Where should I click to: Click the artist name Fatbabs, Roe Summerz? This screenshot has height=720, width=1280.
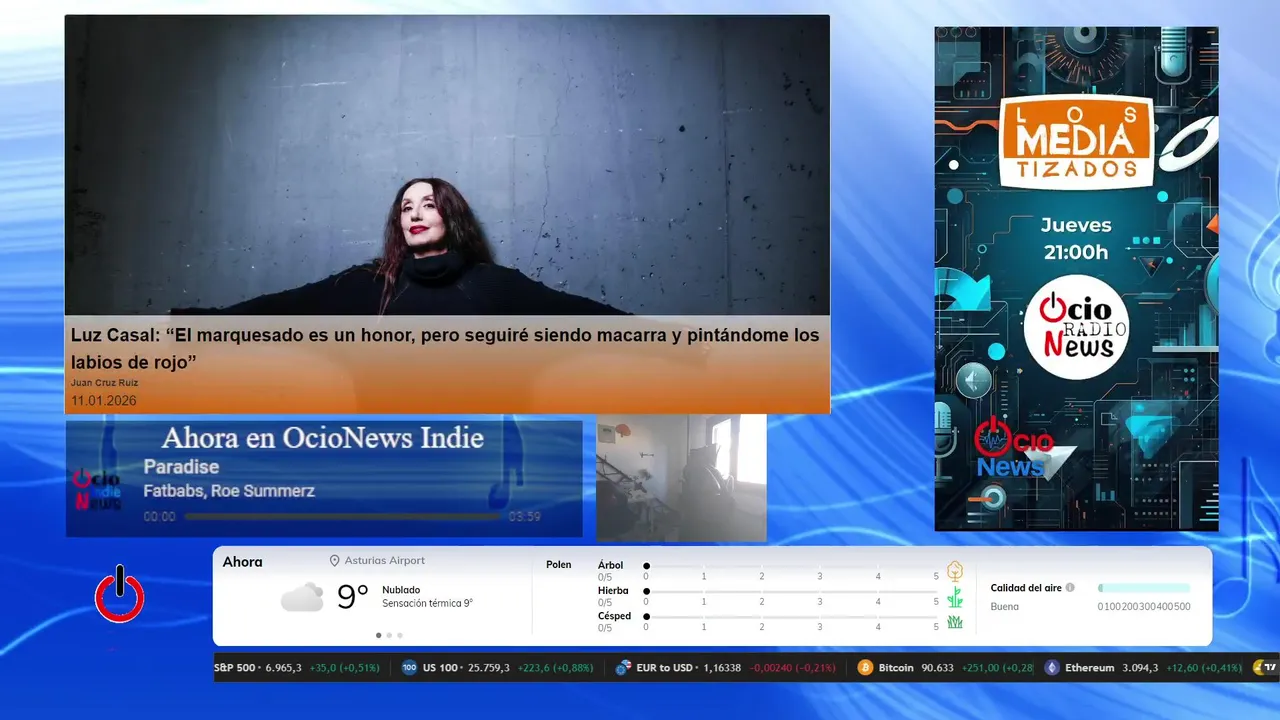point(229,491)
